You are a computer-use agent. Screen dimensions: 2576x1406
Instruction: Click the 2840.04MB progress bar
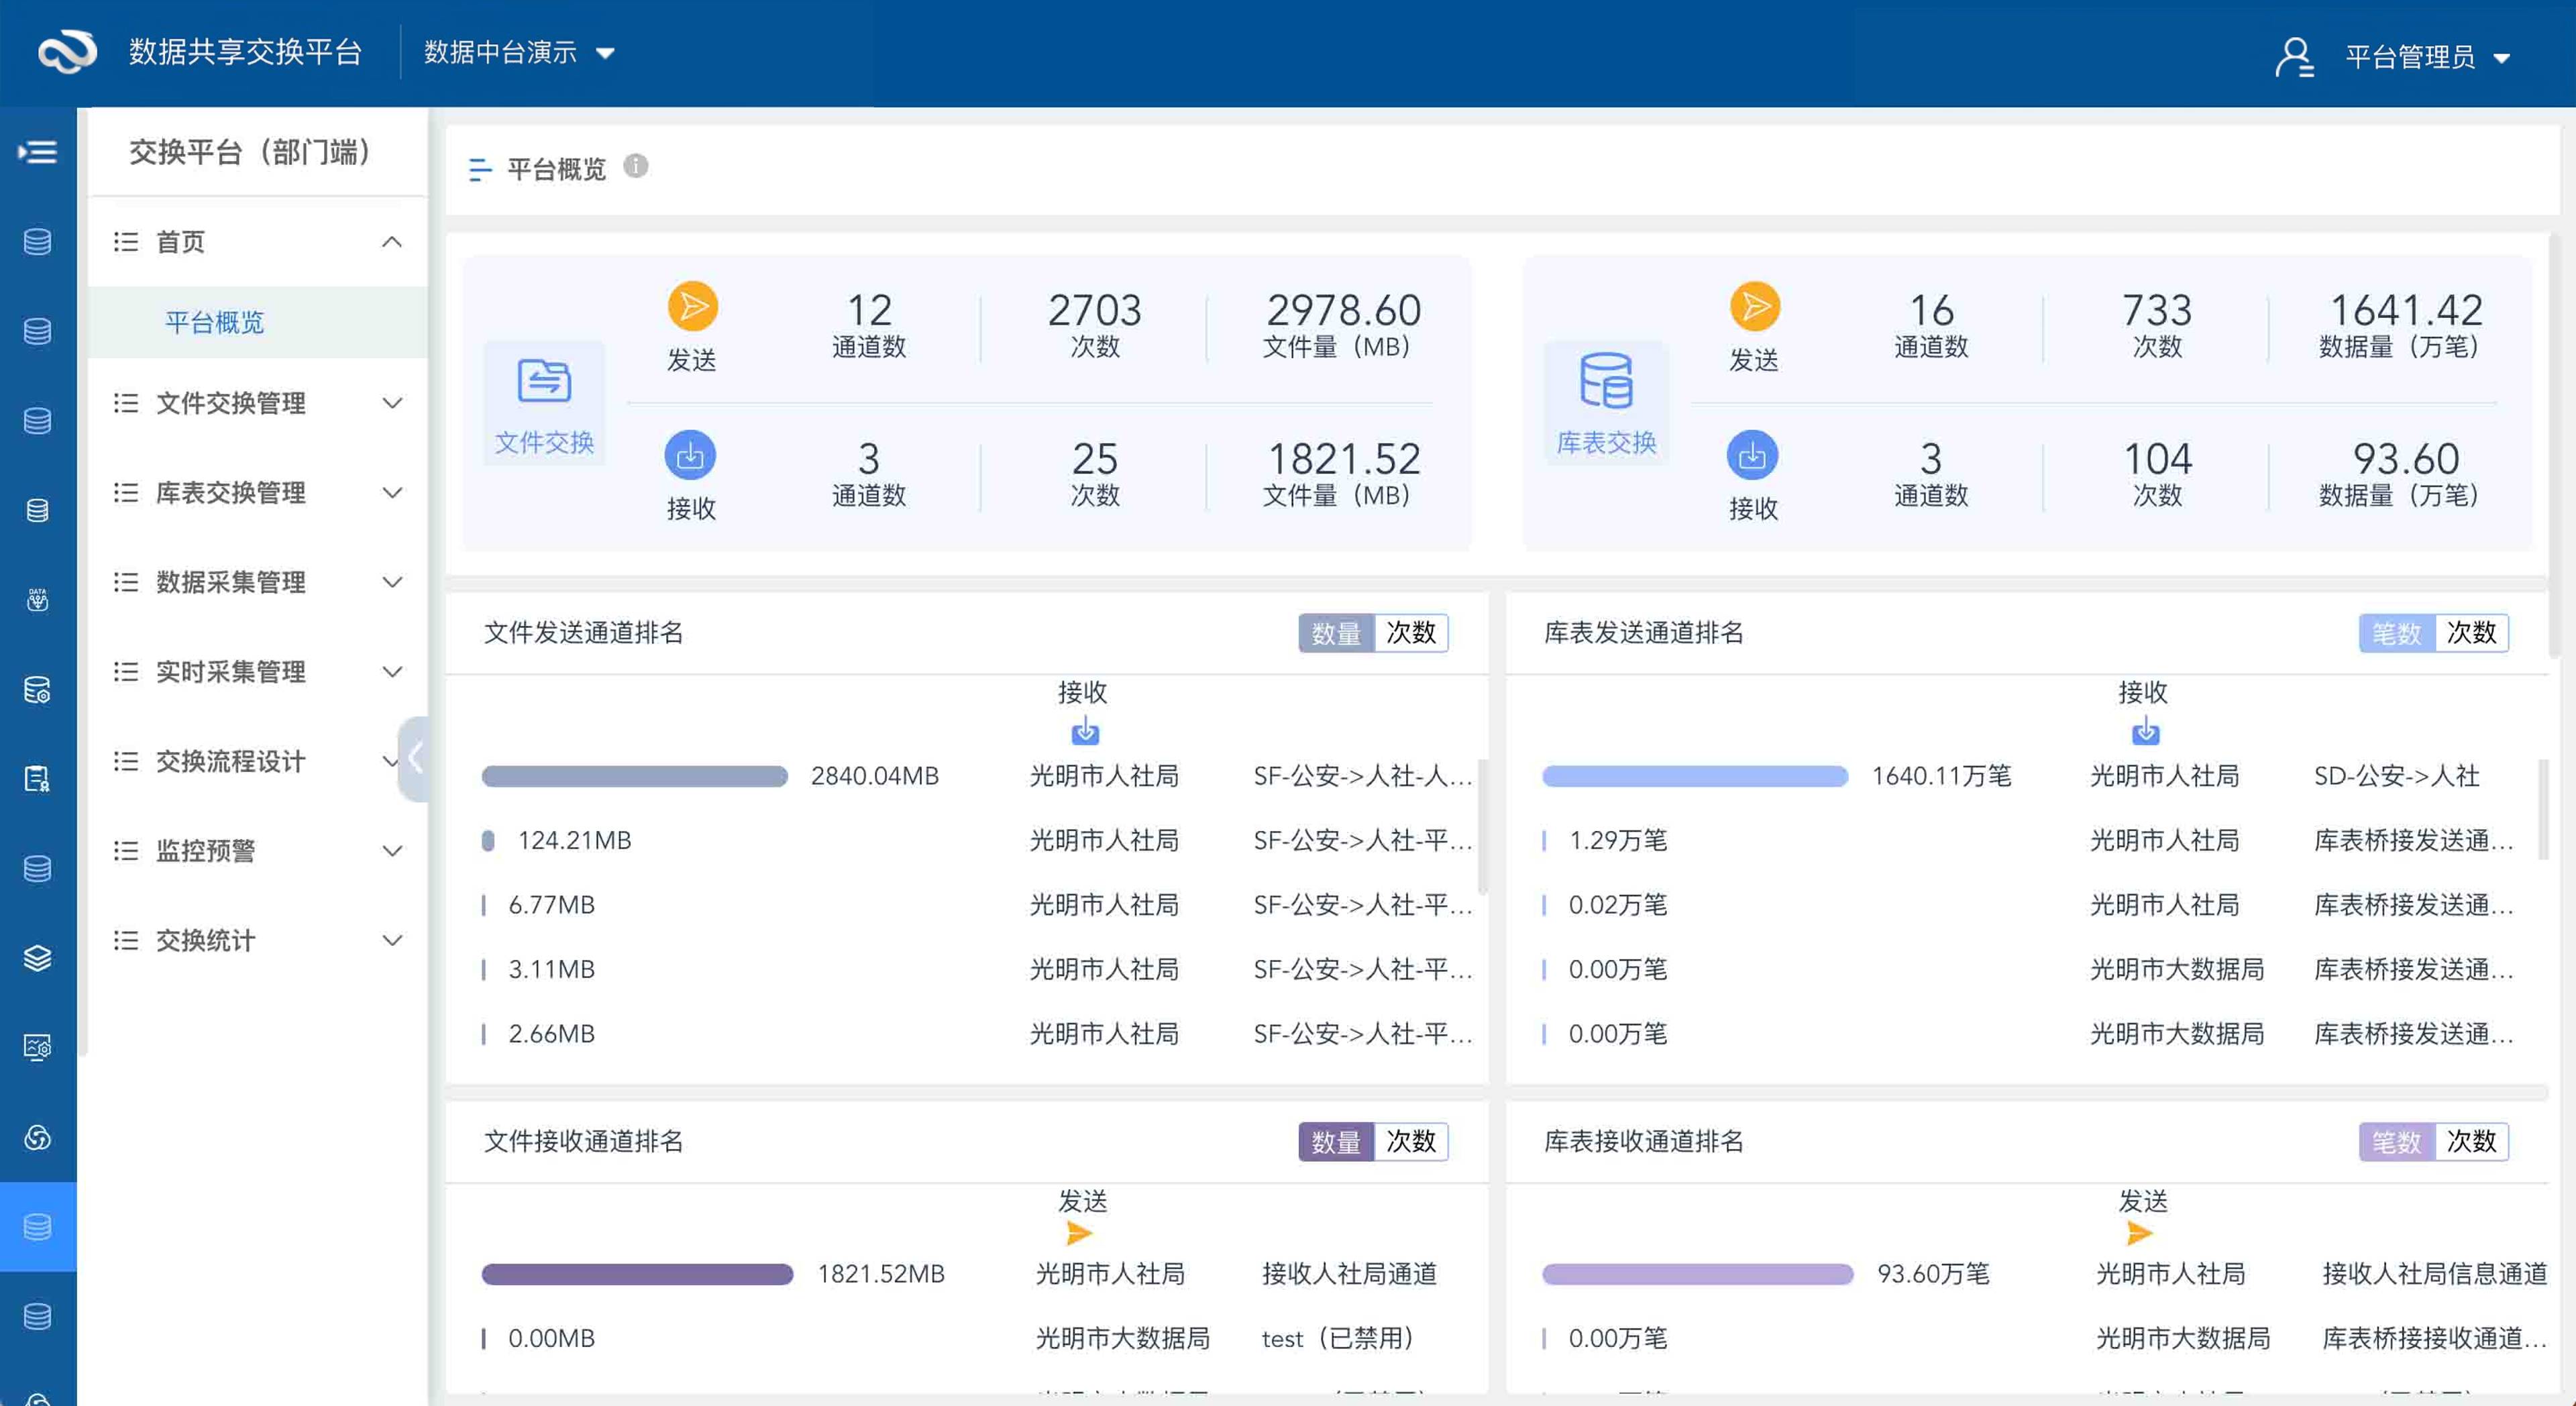tap(634, 776)
